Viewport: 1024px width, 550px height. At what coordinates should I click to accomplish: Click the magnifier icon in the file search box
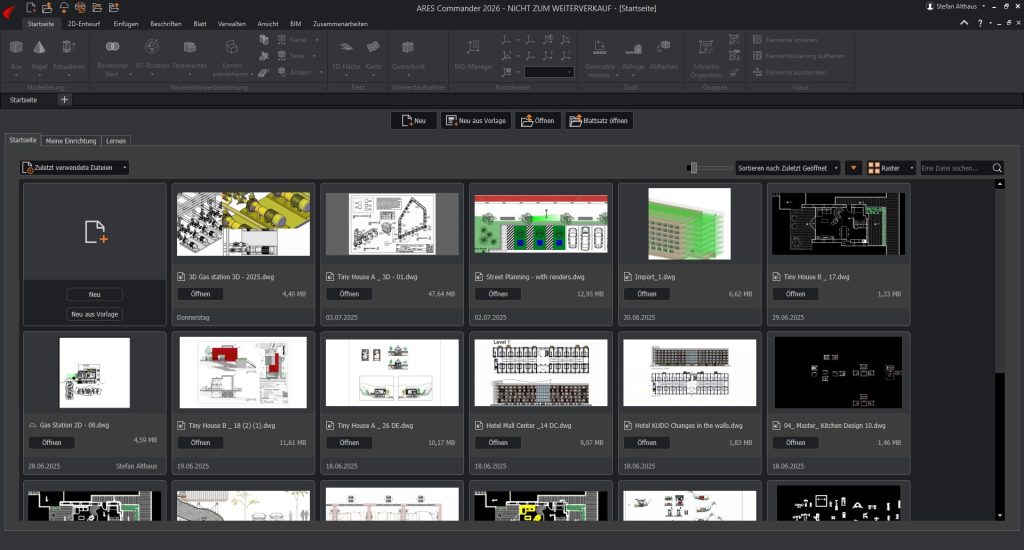coord(996,169)
